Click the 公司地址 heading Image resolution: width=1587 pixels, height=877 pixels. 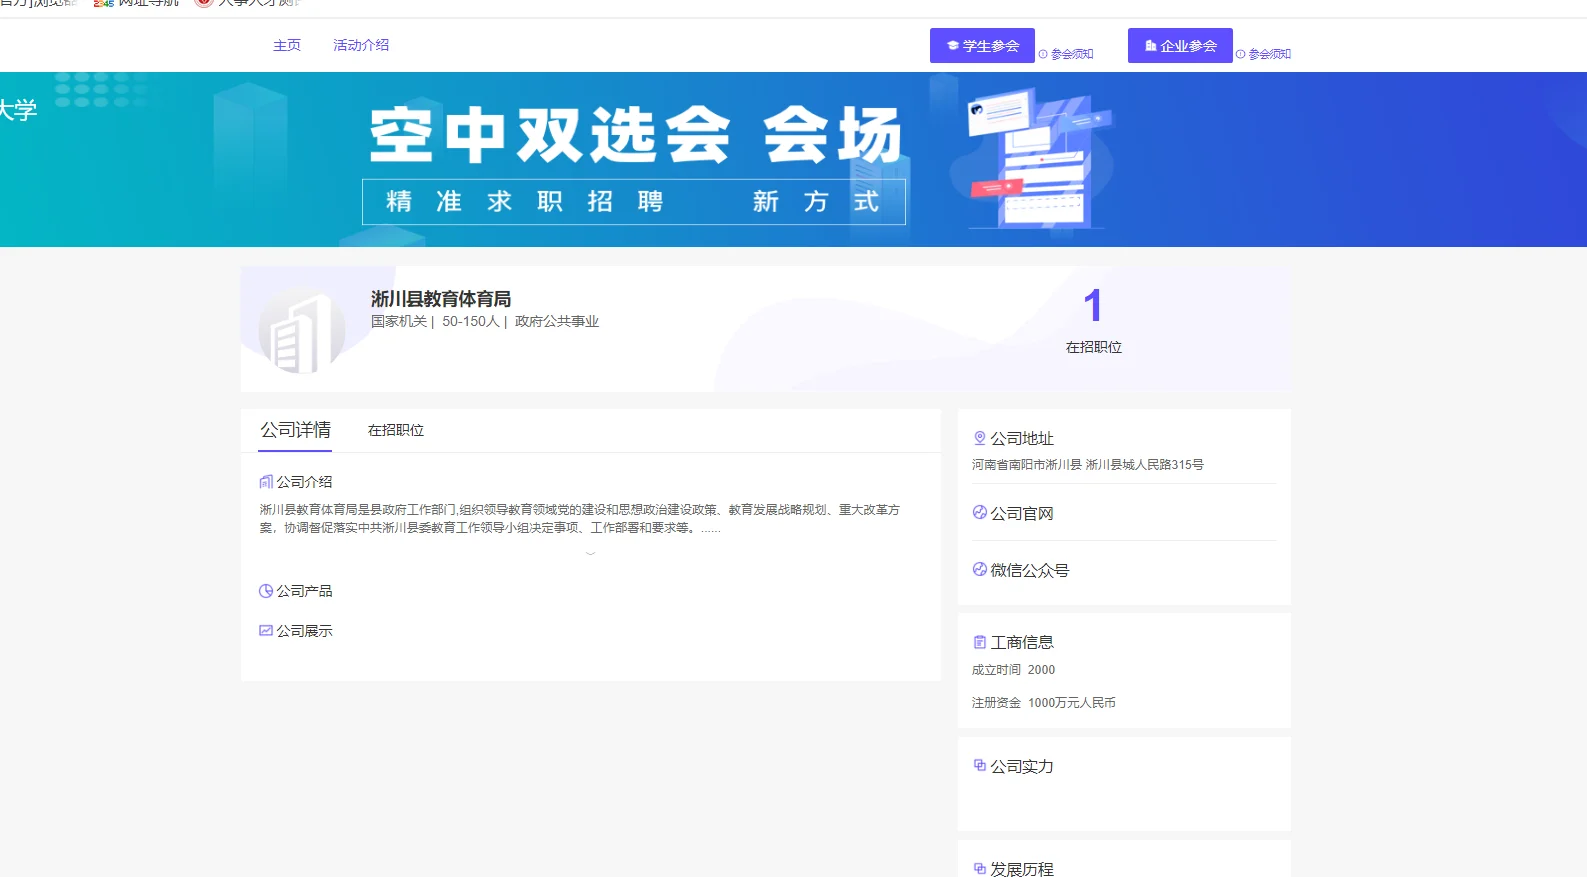[x=1022, y=438]
